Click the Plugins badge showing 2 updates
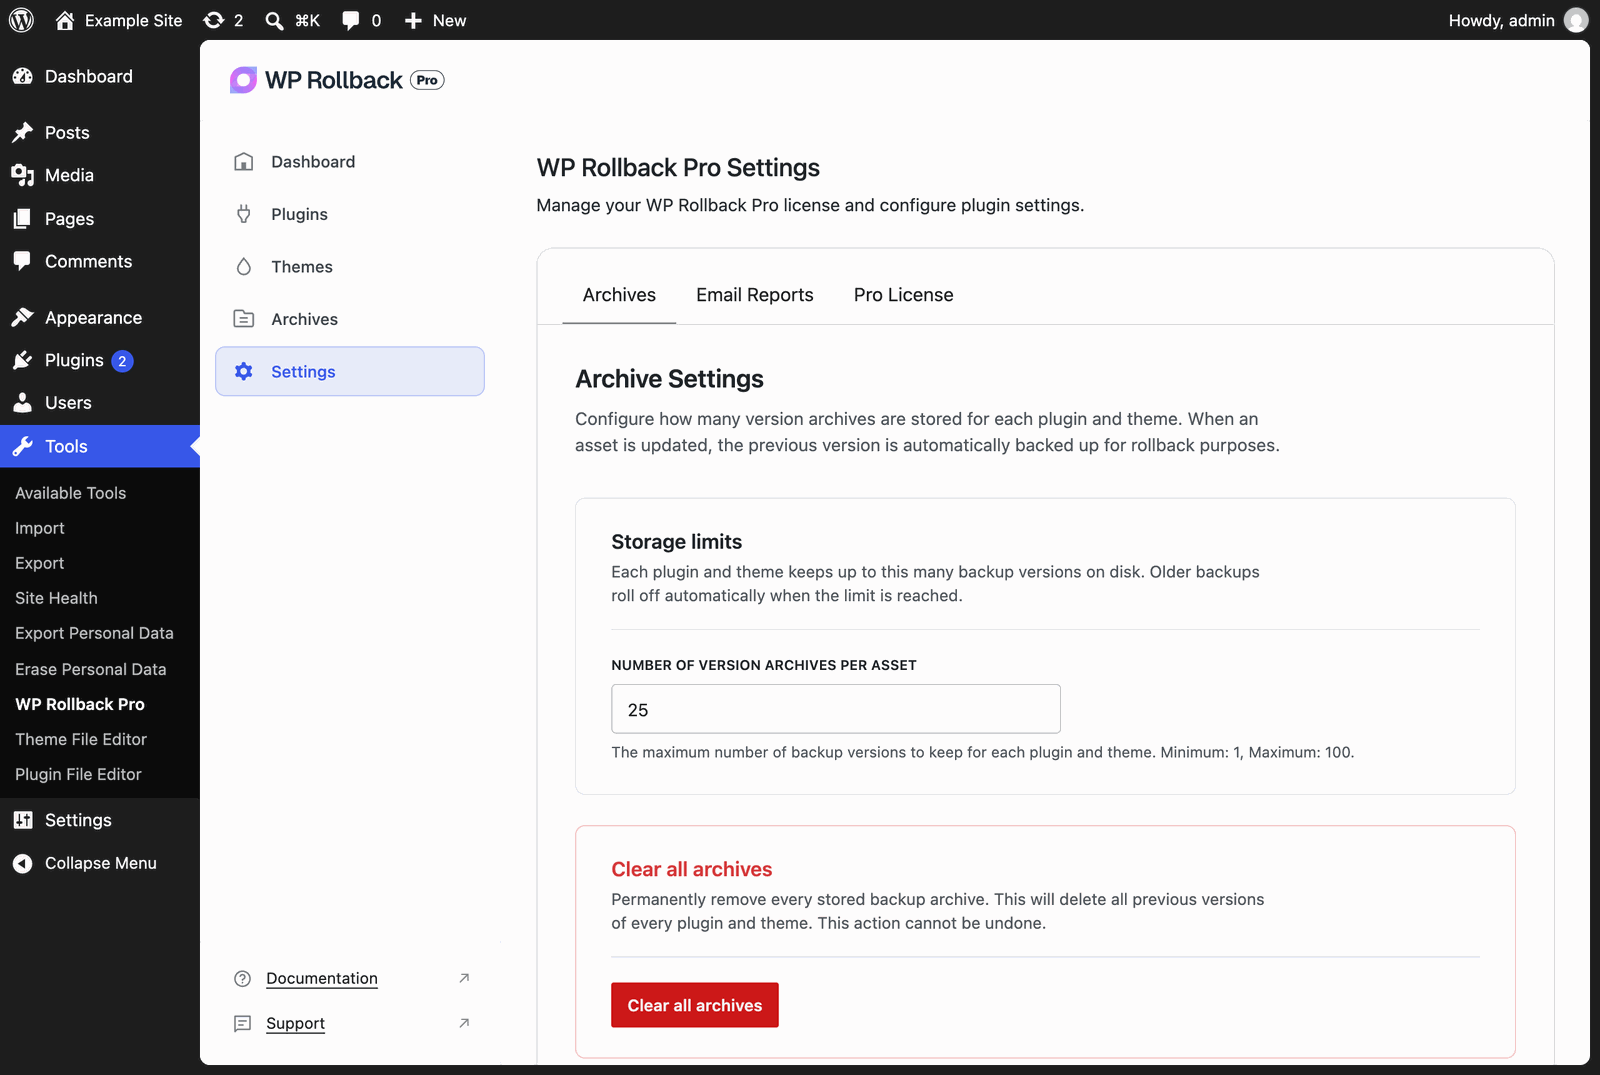The height and width of the screenshot is (1075, 1600). tap(122, 361)
